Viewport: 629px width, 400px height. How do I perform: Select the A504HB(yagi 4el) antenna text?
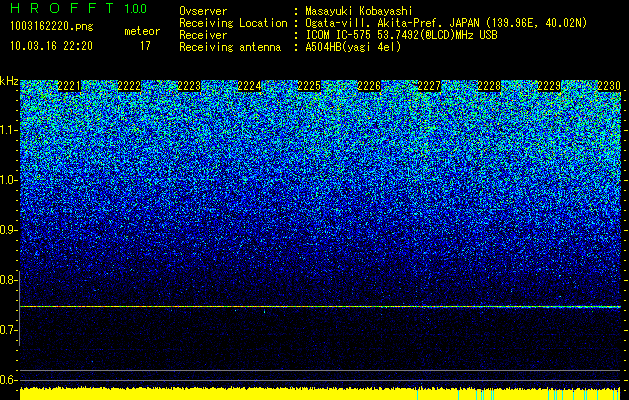353,47
